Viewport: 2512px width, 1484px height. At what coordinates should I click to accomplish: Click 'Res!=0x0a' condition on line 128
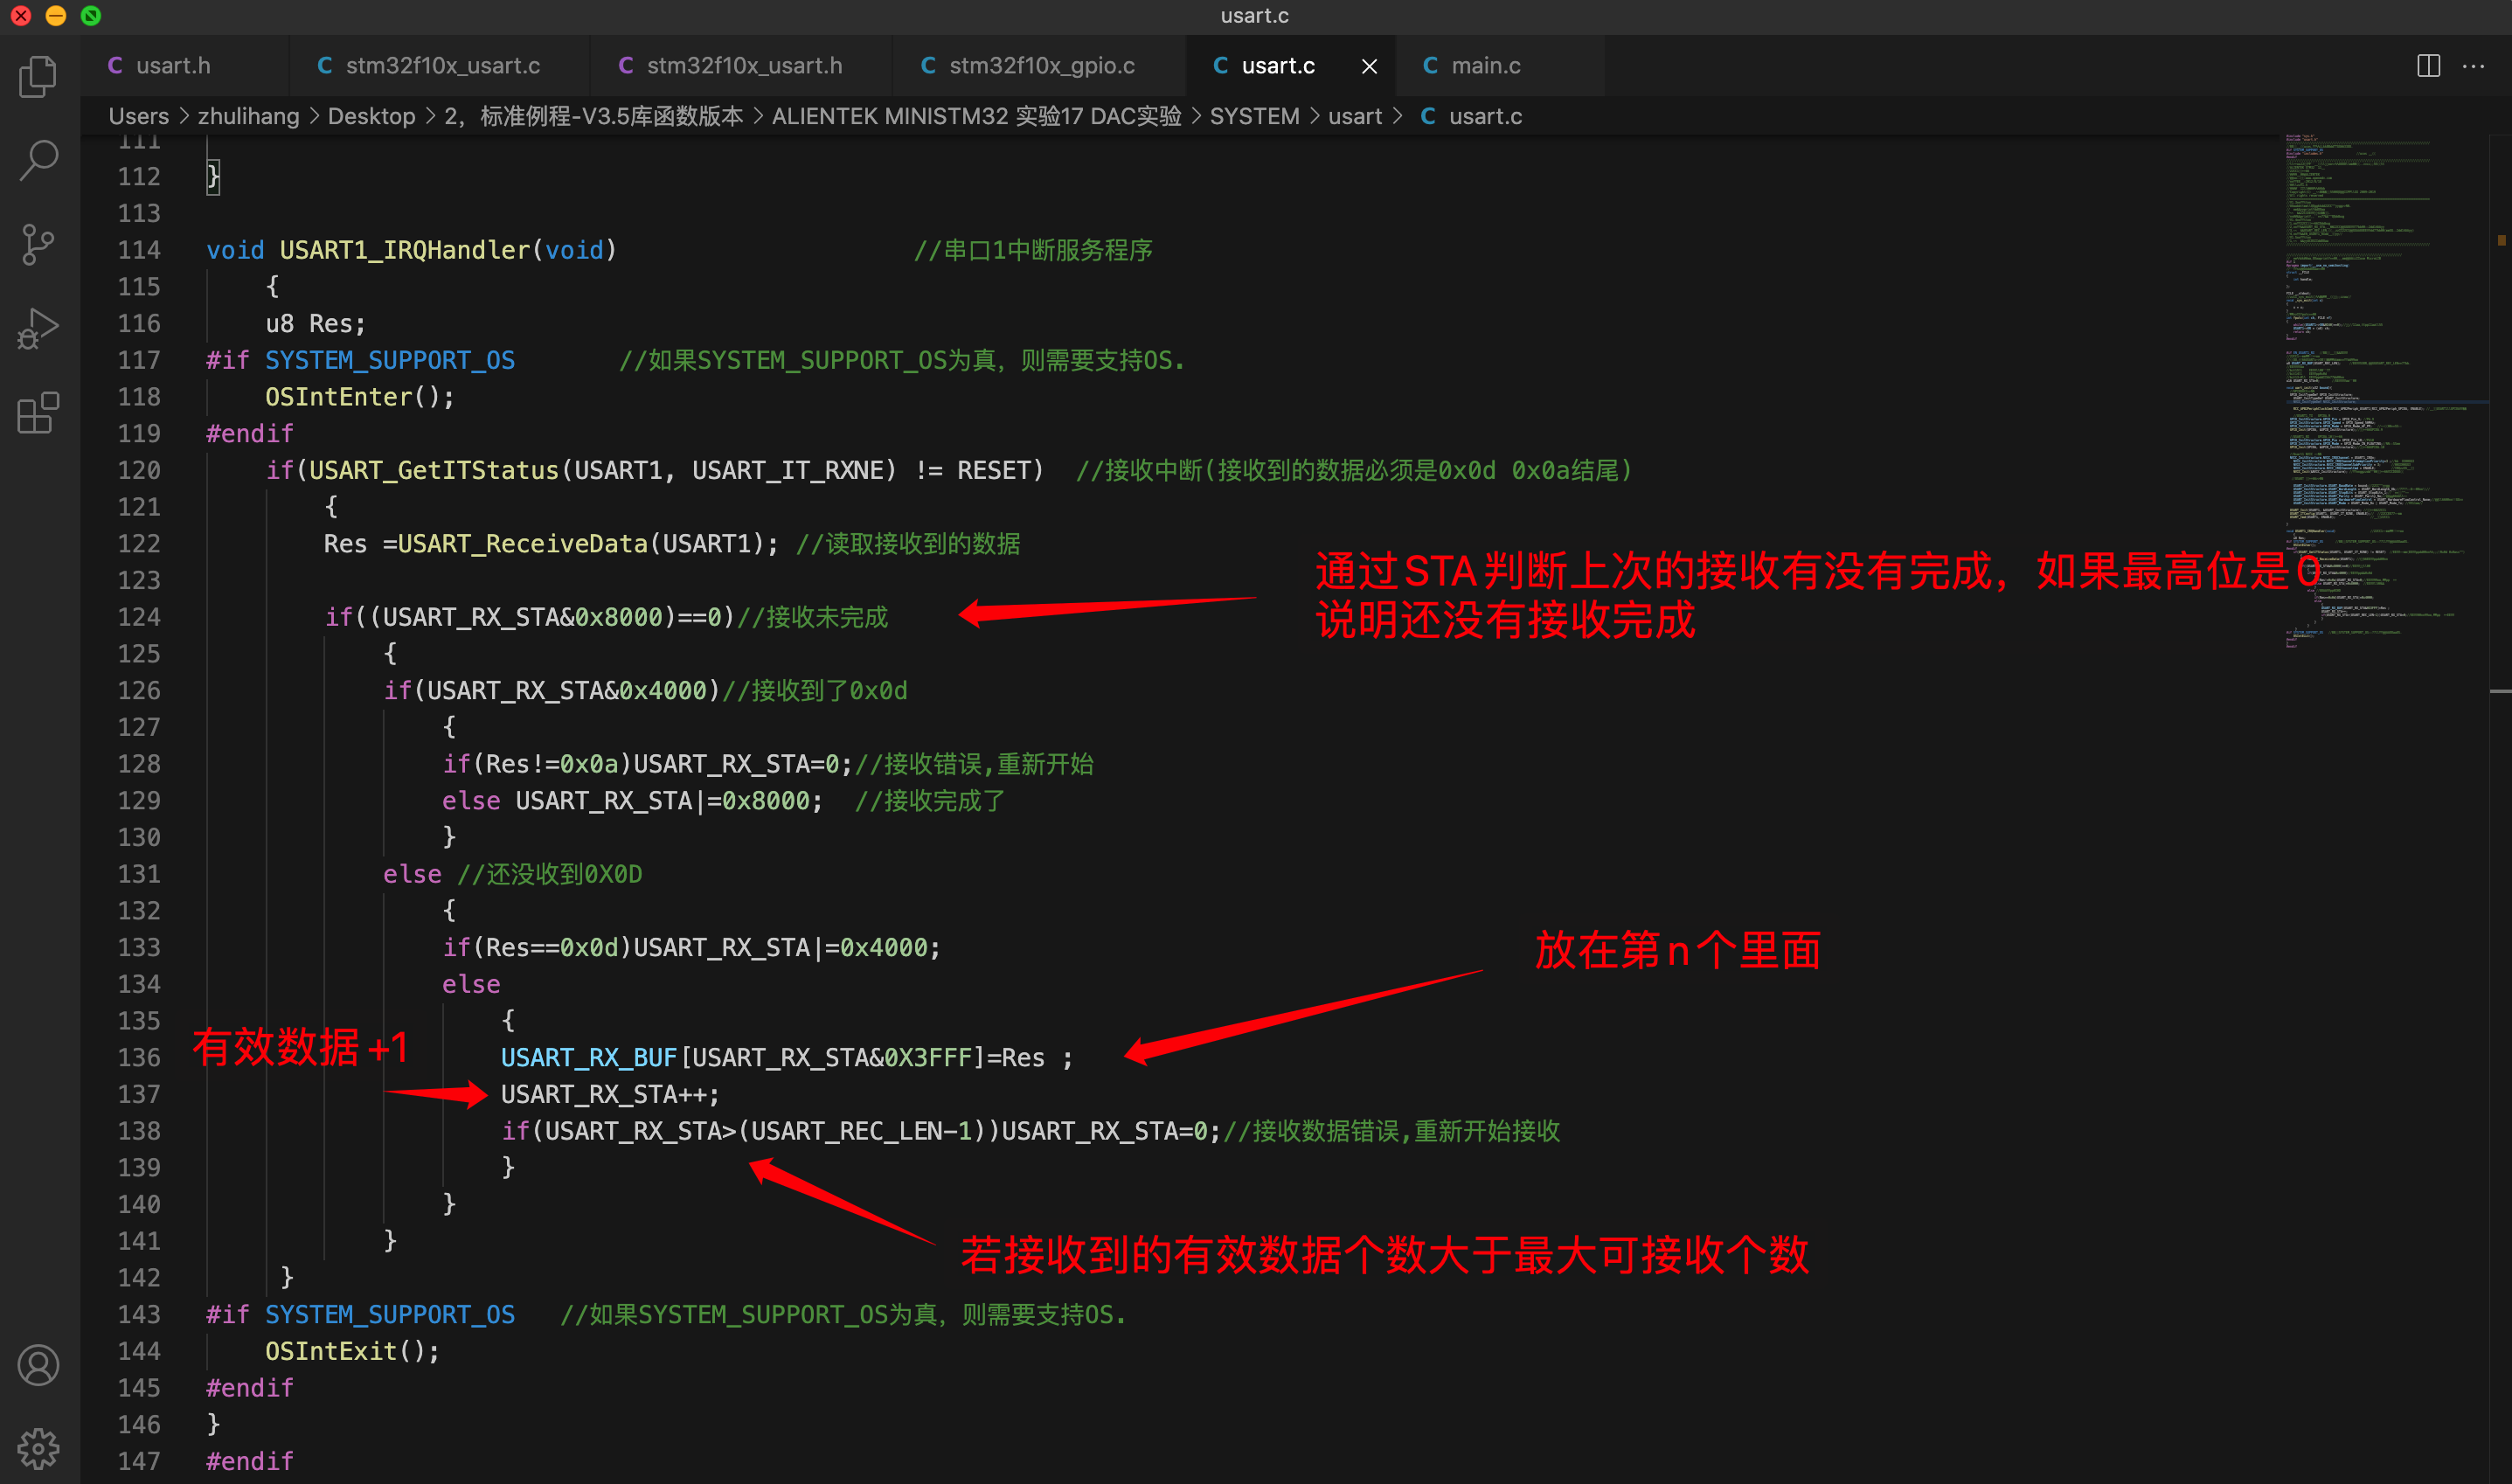point(552,764)
